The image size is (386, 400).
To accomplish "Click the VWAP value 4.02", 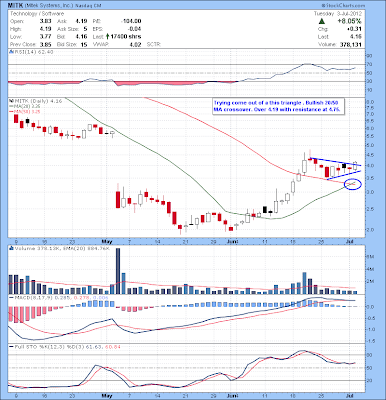I will tap(136, 44).
